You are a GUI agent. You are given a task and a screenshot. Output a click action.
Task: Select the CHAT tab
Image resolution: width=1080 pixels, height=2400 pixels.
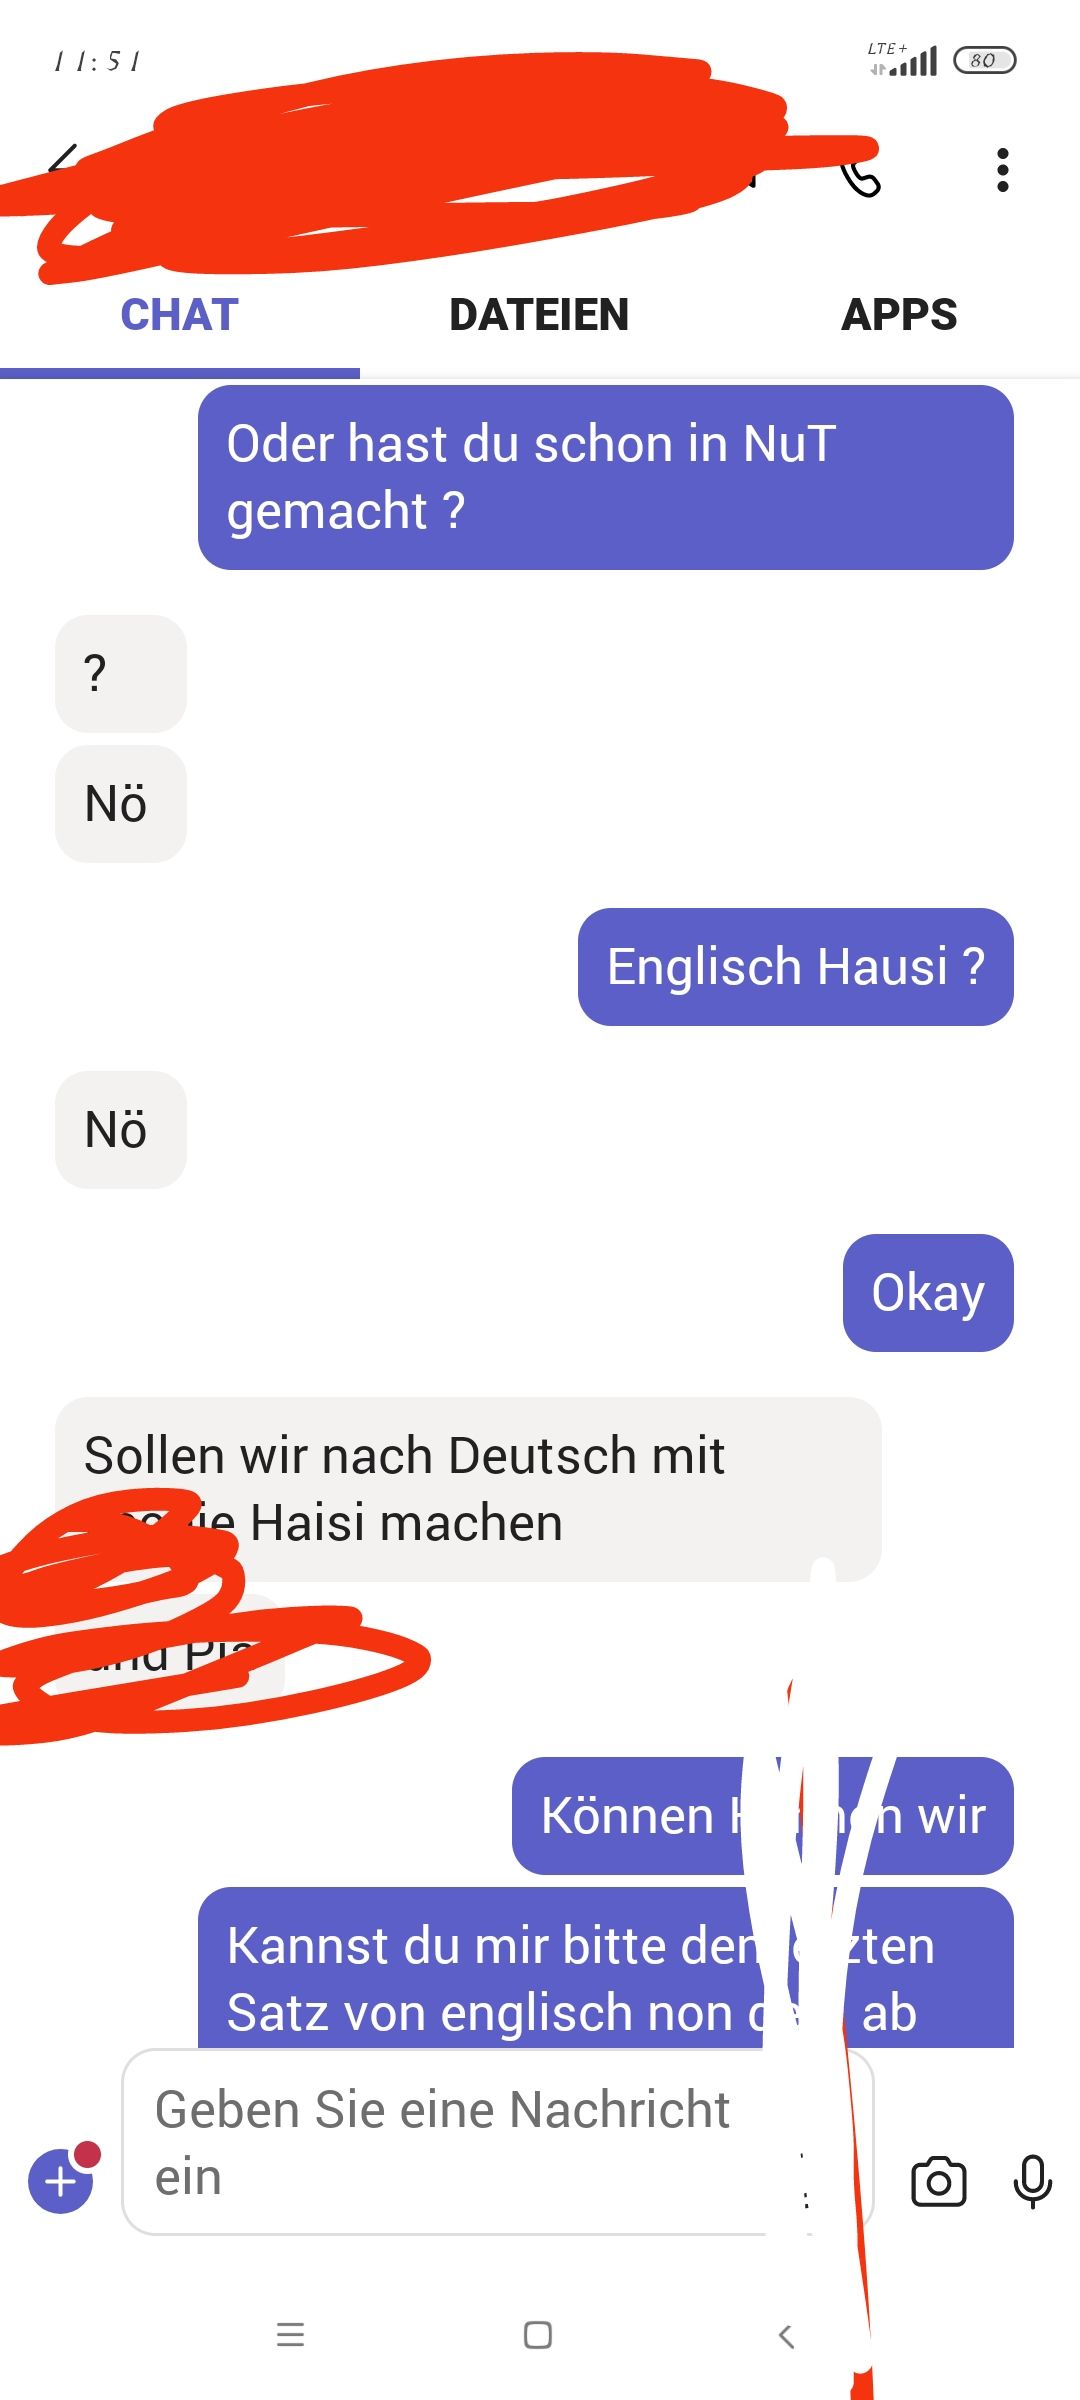(x=180, y=315)
